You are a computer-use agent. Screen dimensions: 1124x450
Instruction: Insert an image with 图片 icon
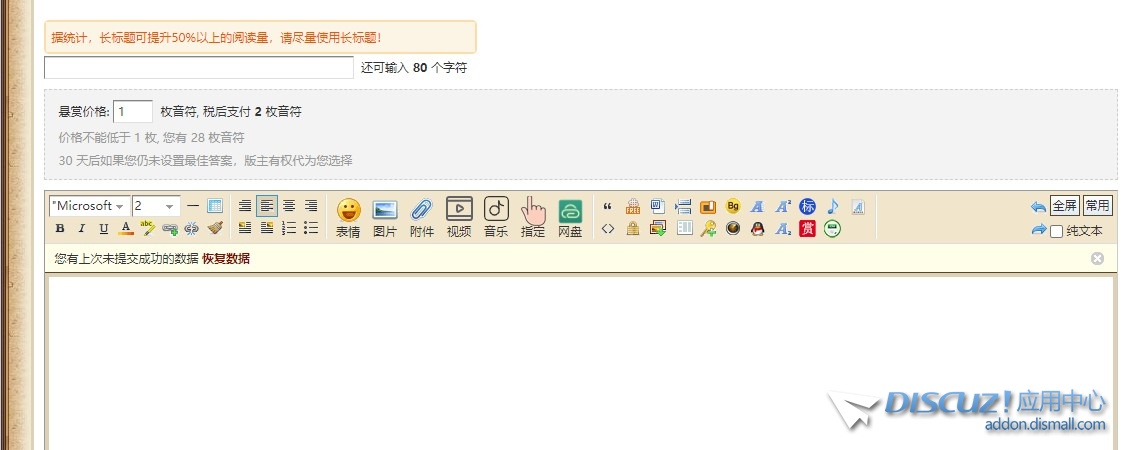tap(385, 217)
